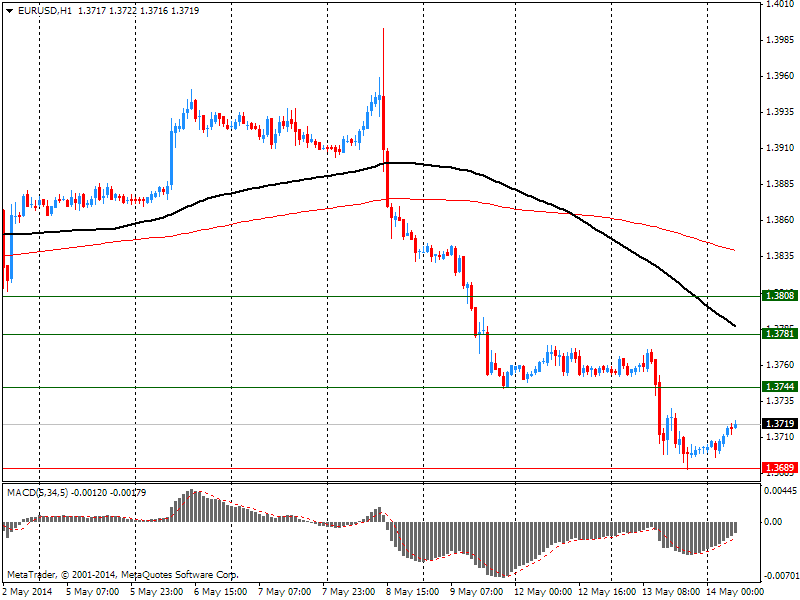The image size is (800, 600).
Task: Click the 1.3710 price scale value
Action: coord(781,437)
